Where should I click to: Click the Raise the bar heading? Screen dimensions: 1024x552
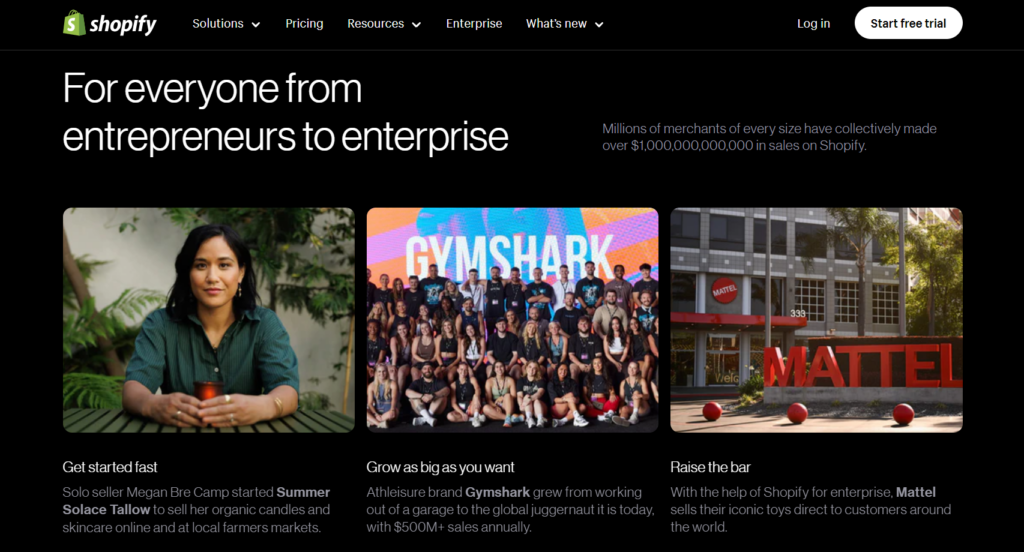point(711,467)
